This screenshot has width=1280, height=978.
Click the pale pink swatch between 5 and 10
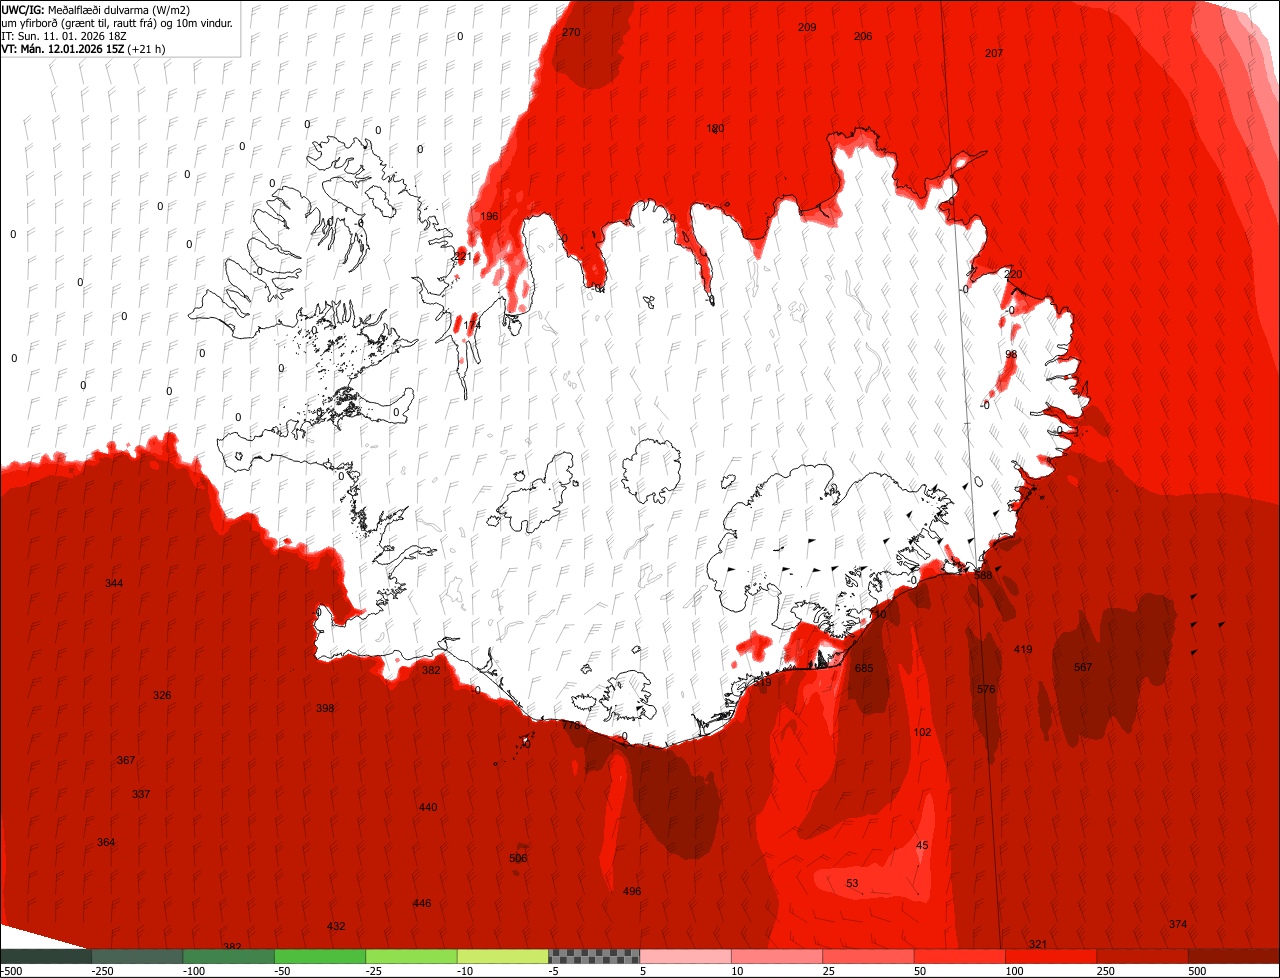click(685, 956)
